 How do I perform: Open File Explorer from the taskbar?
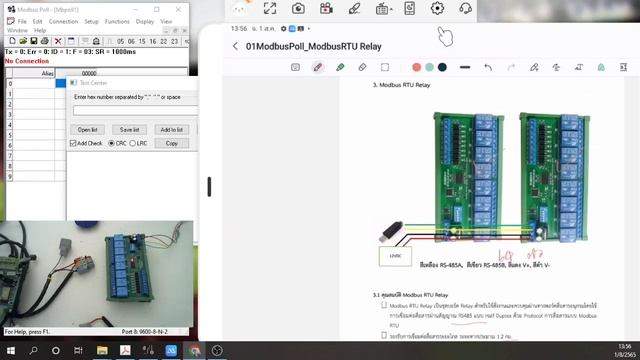point(102,351)
